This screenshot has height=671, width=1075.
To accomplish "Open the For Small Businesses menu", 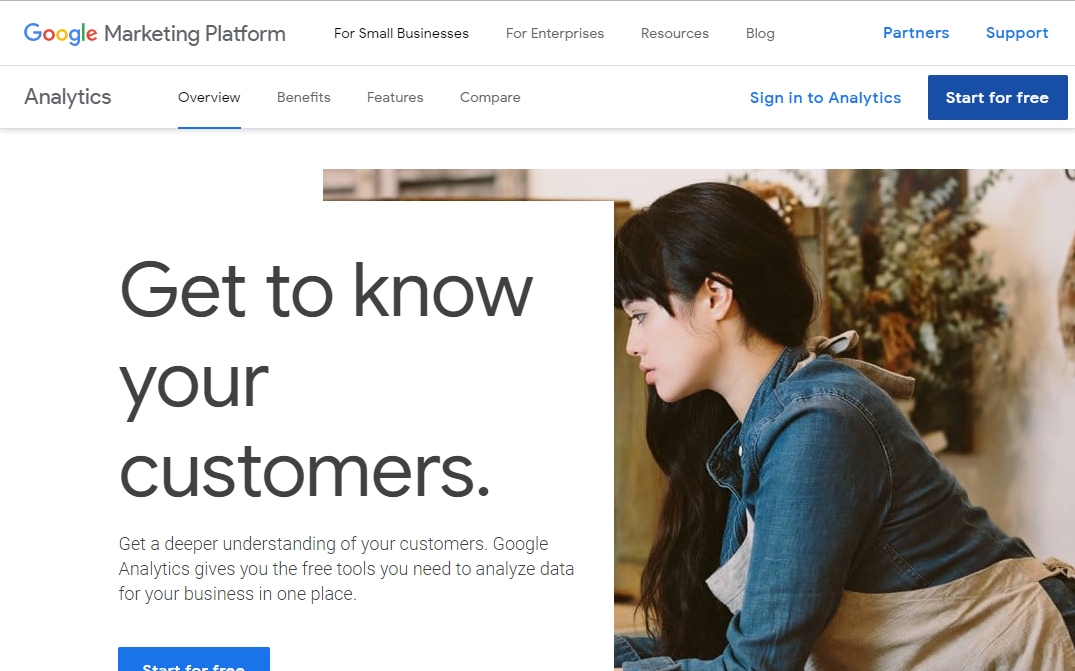I will coord(401,33).
